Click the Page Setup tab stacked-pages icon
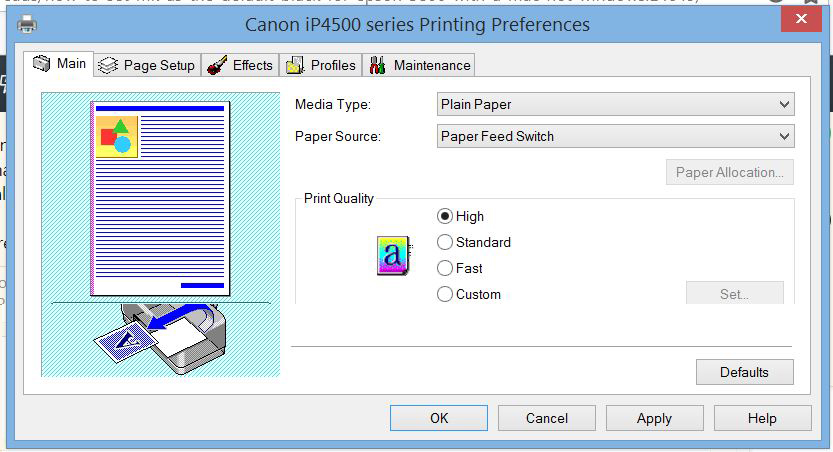The image size is (833, 452). [108, 66]
